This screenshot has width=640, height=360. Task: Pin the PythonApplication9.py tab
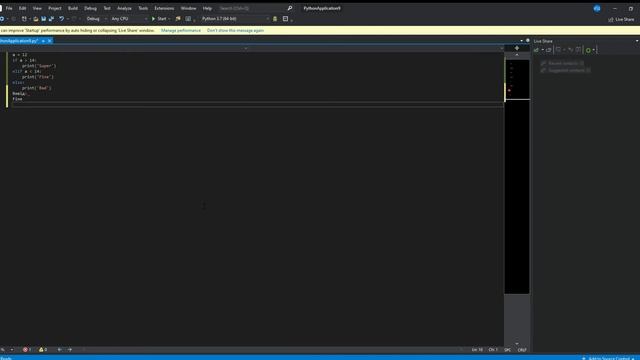pyautogui.click(x=43, y=41)
